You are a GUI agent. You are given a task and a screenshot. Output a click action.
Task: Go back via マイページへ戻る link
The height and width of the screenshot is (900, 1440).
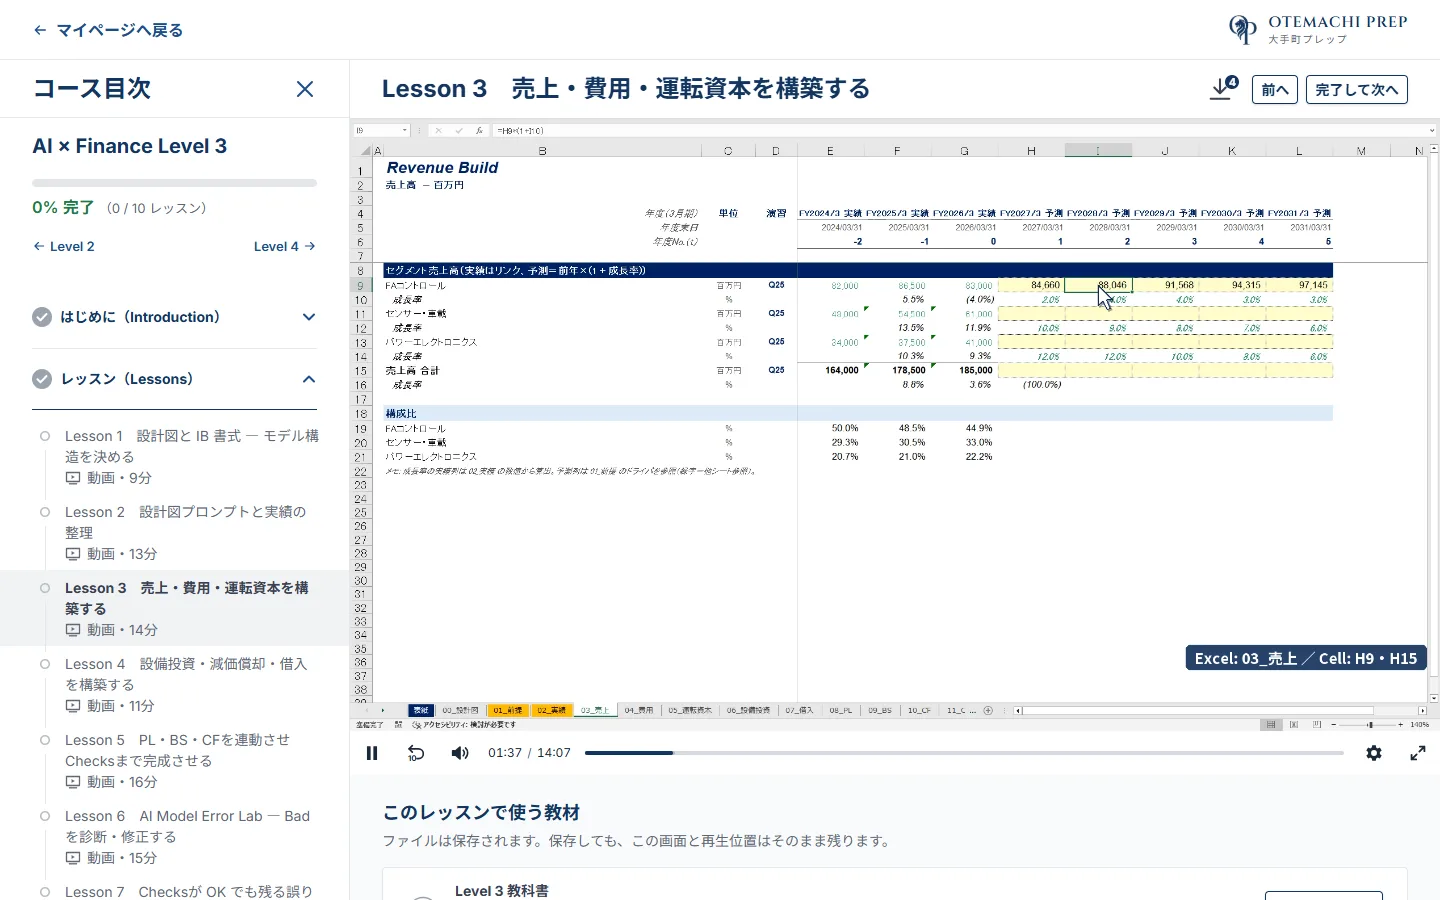pyautogui.click(x=108, y=30)
